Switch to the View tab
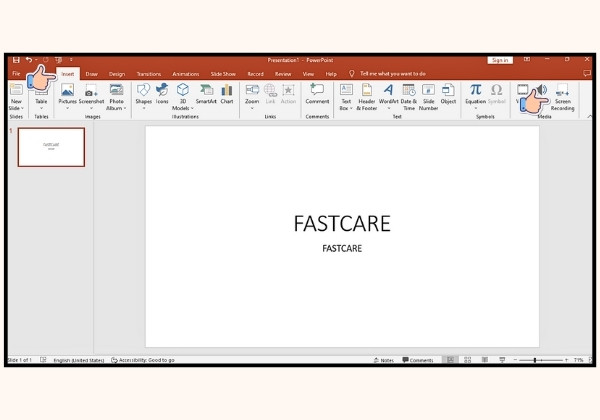Screen dimensions: 600x420 tap(308, 74)
